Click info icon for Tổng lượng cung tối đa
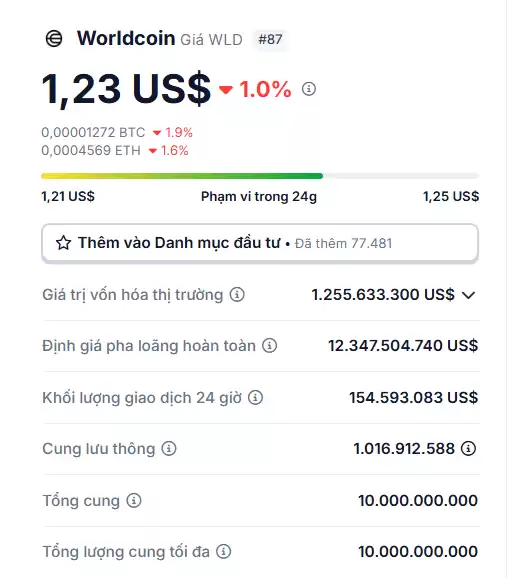This screenshot has width=514, height=578. pos(223,552)
